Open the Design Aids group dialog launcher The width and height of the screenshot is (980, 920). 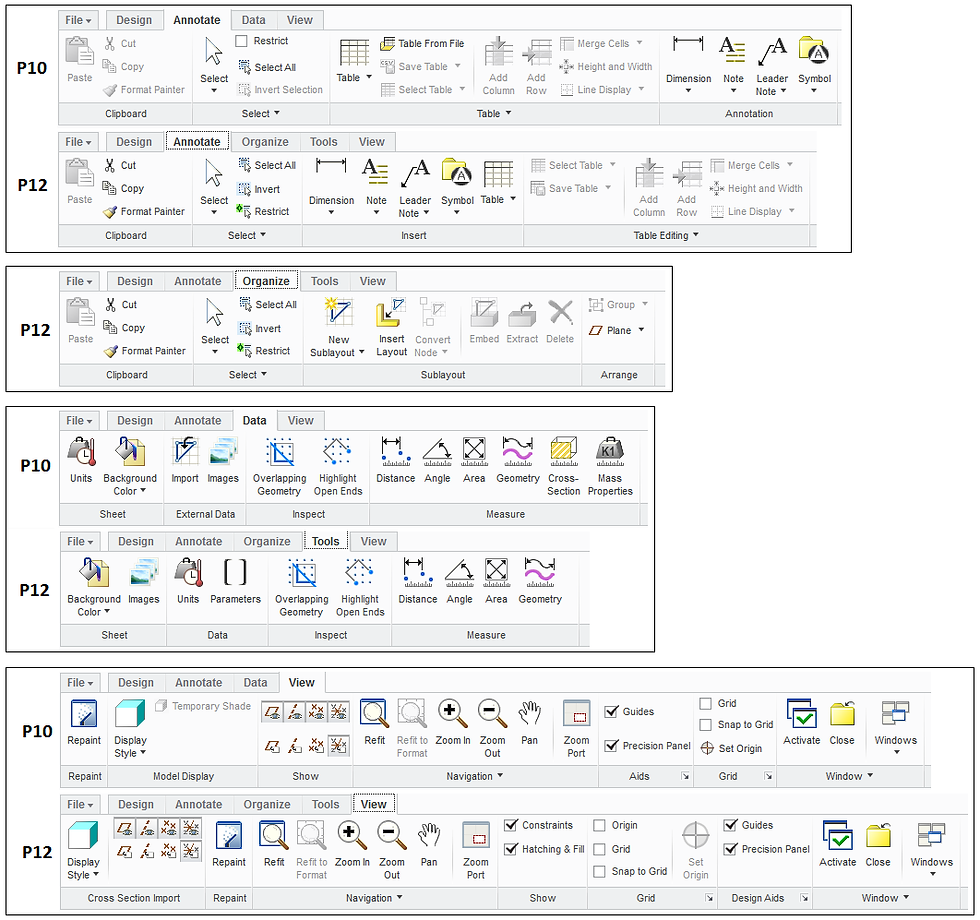(804, 898)
